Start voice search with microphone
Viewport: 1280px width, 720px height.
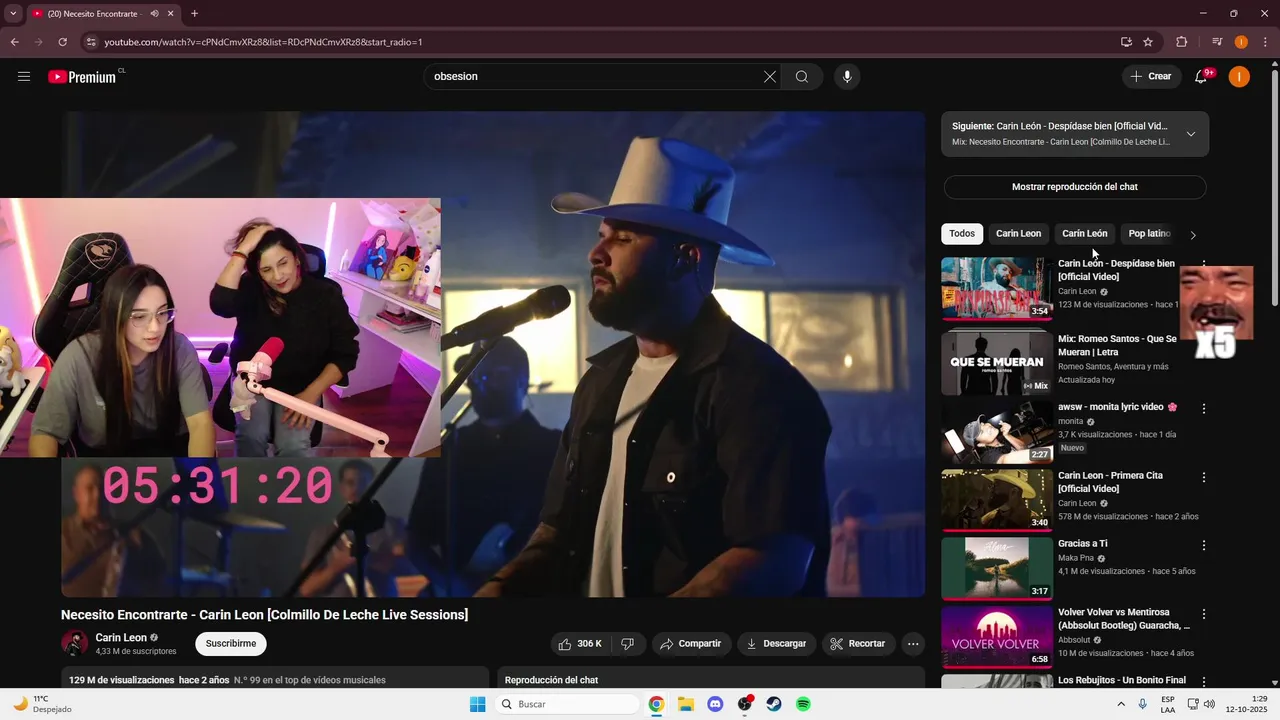[847, 77]
